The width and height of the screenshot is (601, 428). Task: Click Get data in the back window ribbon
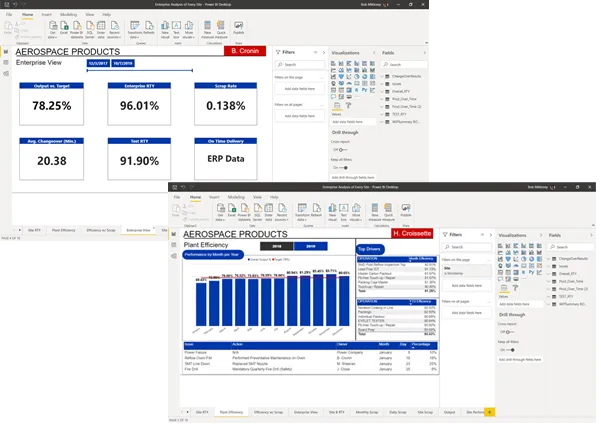[53, 30]
